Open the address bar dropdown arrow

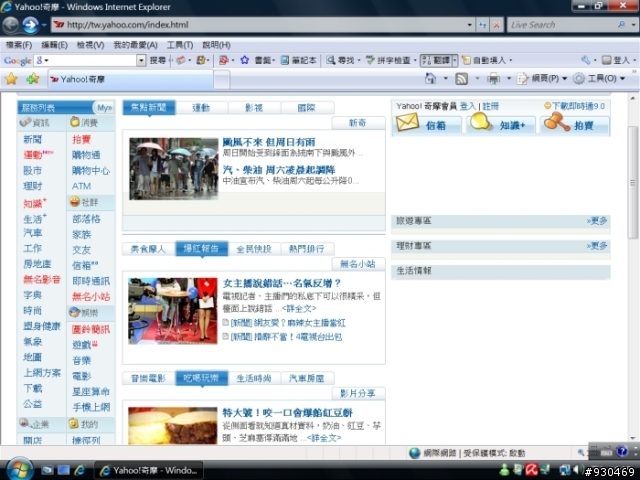[x=469, y=25]
